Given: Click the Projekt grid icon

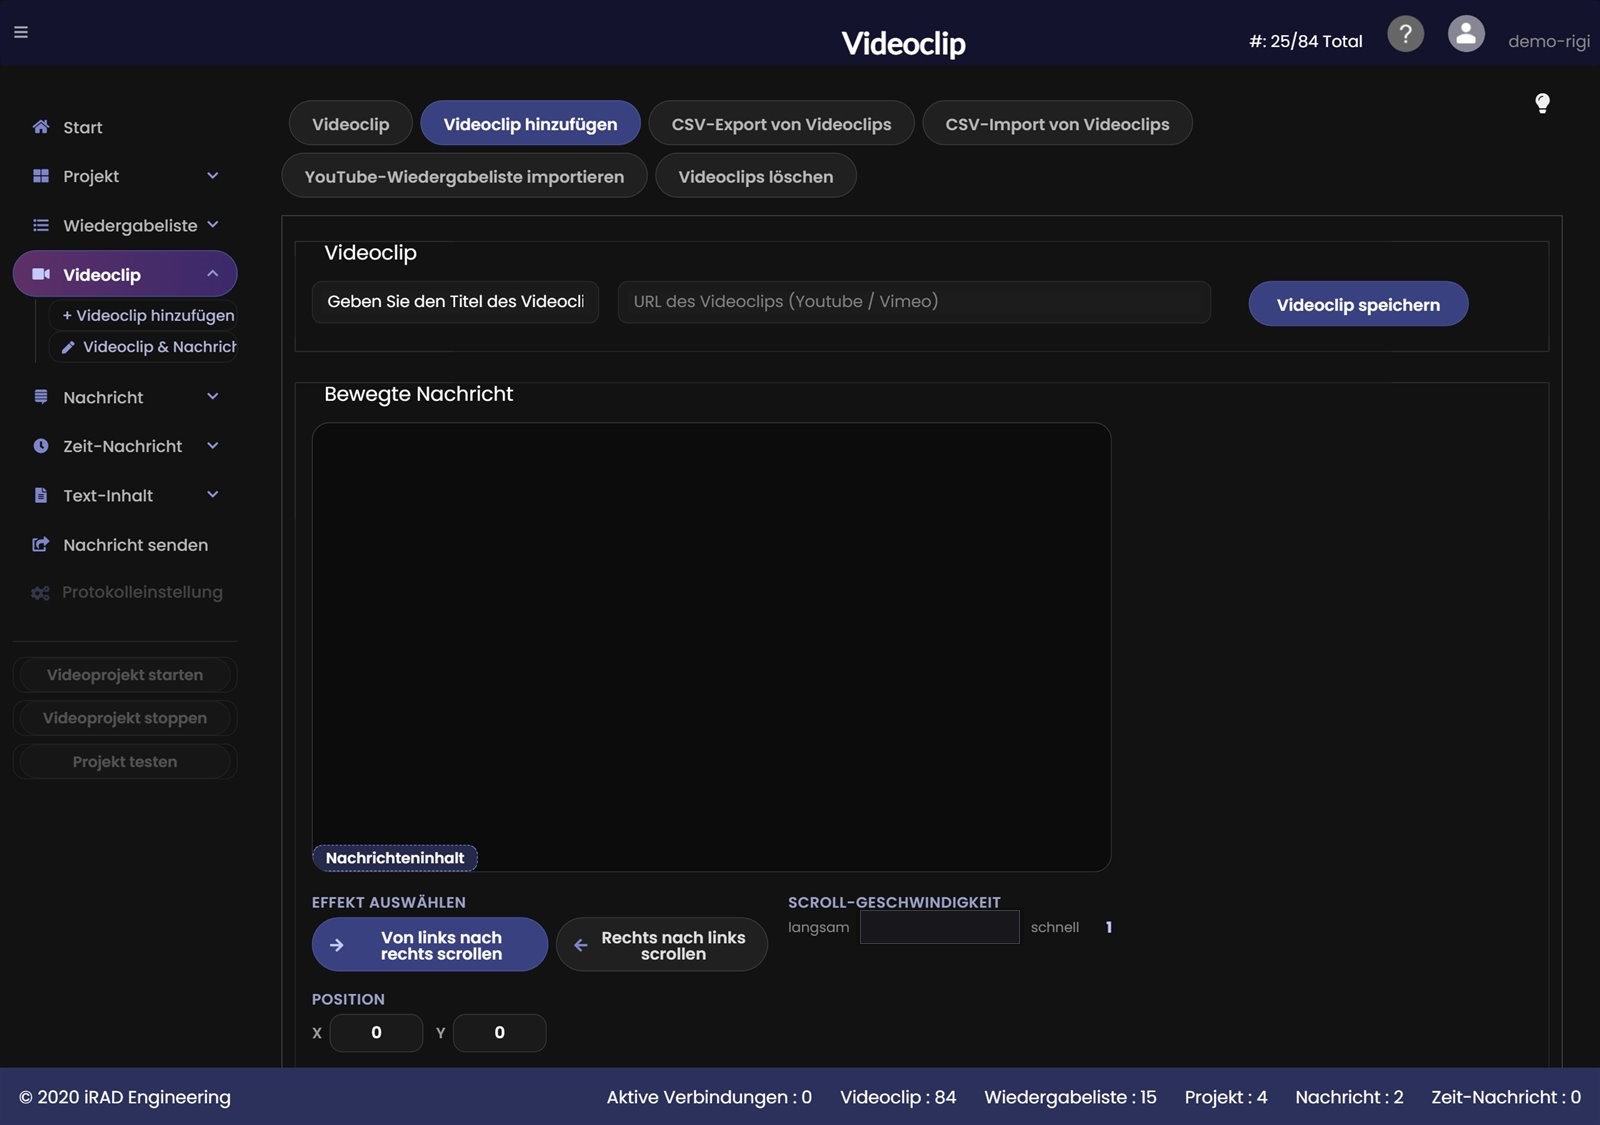Looking at the screenshot, I should coord(41,176).
